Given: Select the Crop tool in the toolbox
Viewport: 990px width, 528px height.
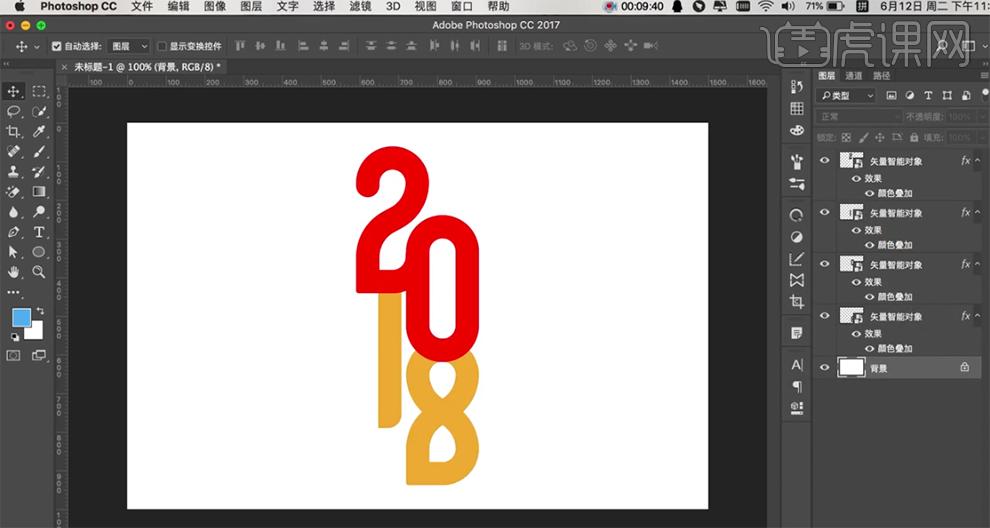Looking at the screenshot, I should tap(13, 131).
